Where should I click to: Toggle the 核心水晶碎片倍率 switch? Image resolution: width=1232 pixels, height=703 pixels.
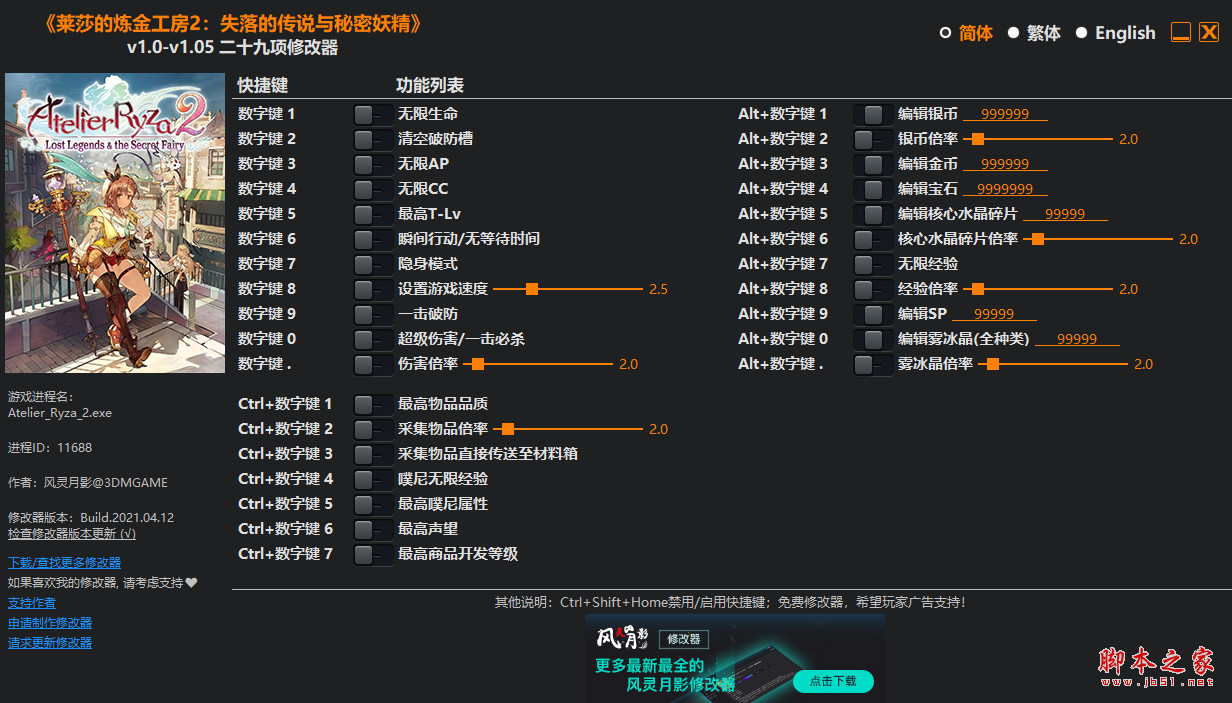873,239
